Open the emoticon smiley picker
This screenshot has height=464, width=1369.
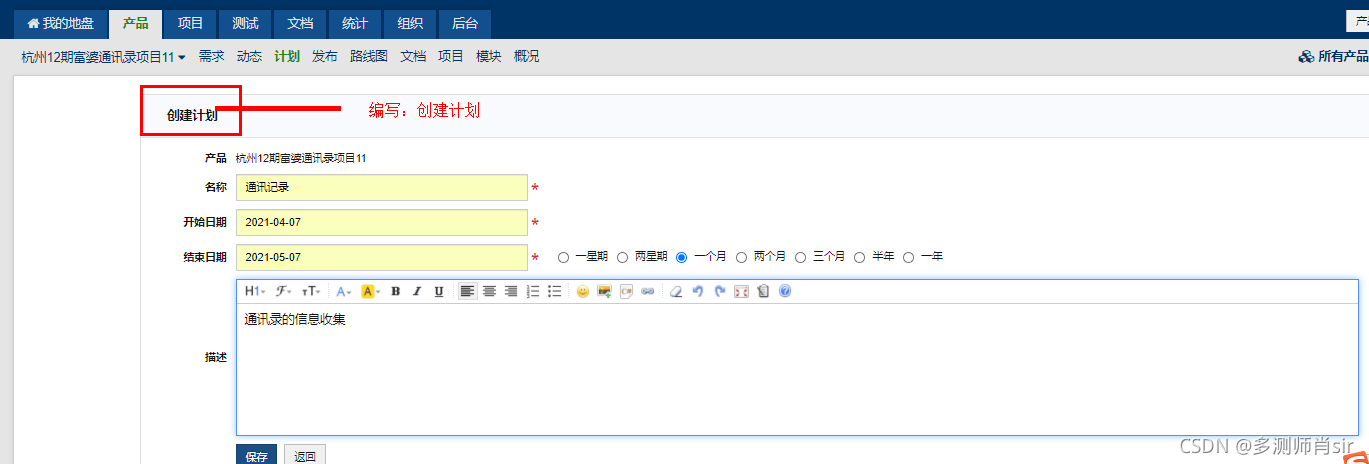click(583, 291)
